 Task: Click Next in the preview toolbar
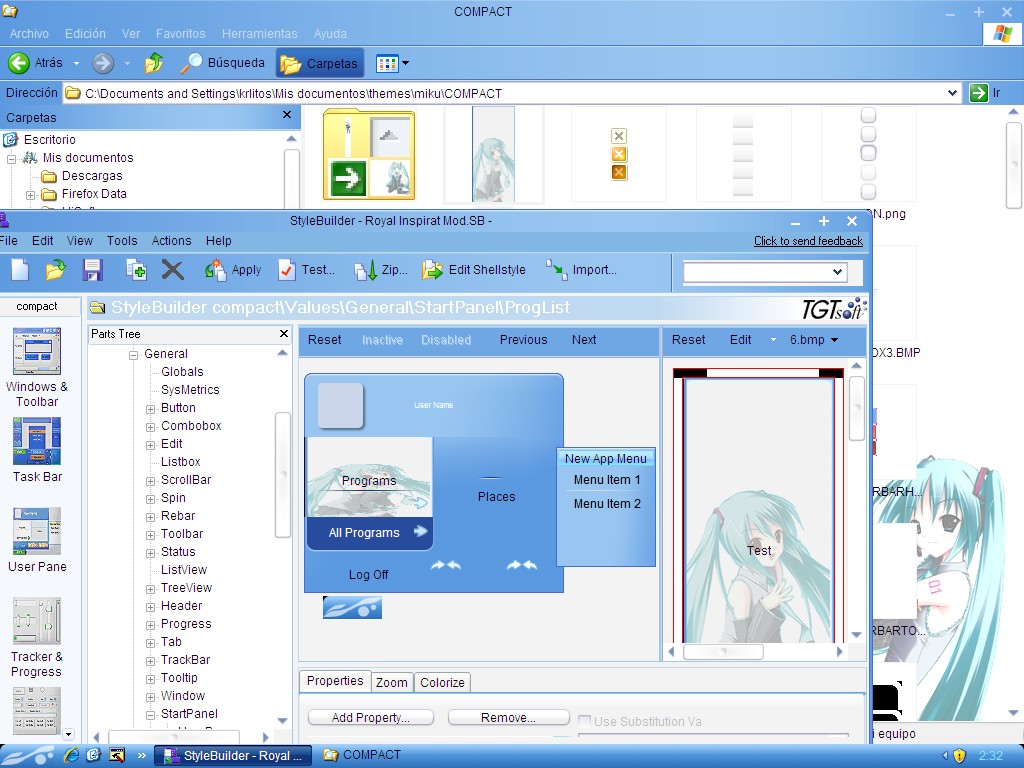(584, 340)
